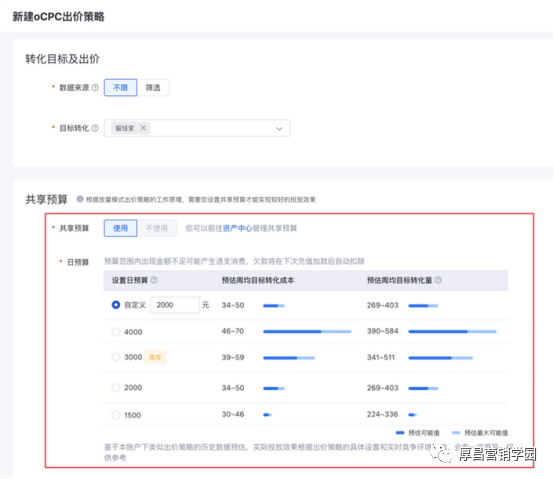Select the 4000 daily budget radio
Image resolution: width=554 pixels, height=479 pixels.
tap(116, 332)
